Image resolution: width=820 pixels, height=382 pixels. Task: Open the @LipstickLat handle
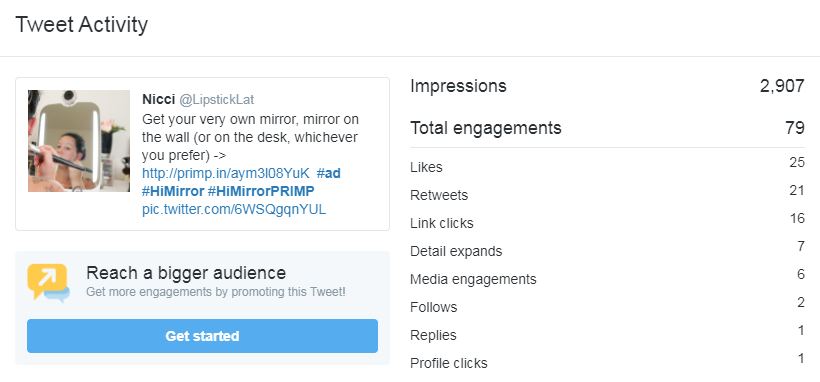(x=217, y=99)
